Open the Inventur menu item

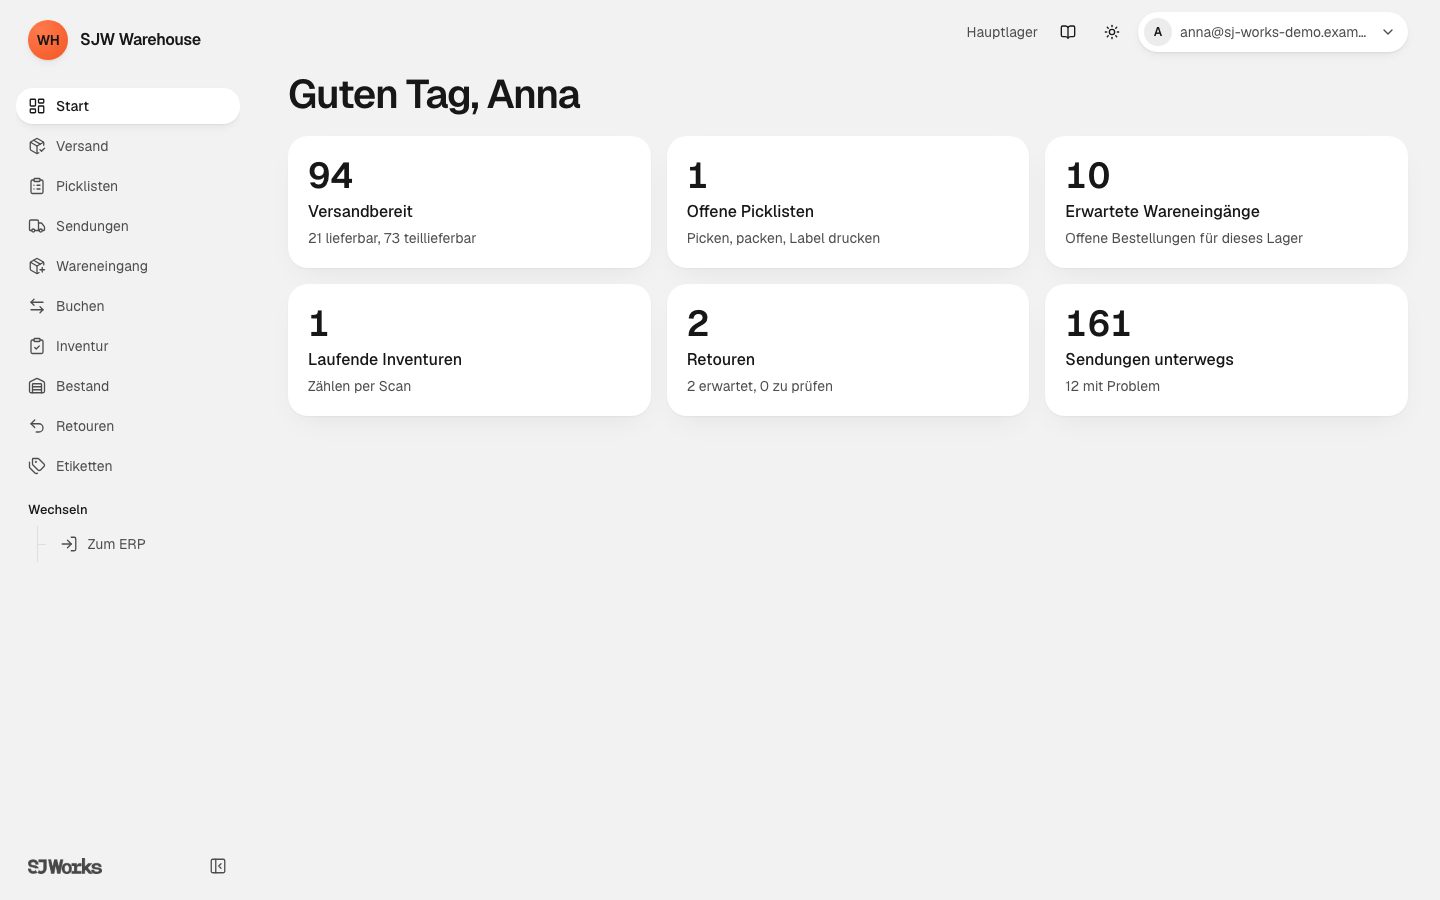pos(128,346)
